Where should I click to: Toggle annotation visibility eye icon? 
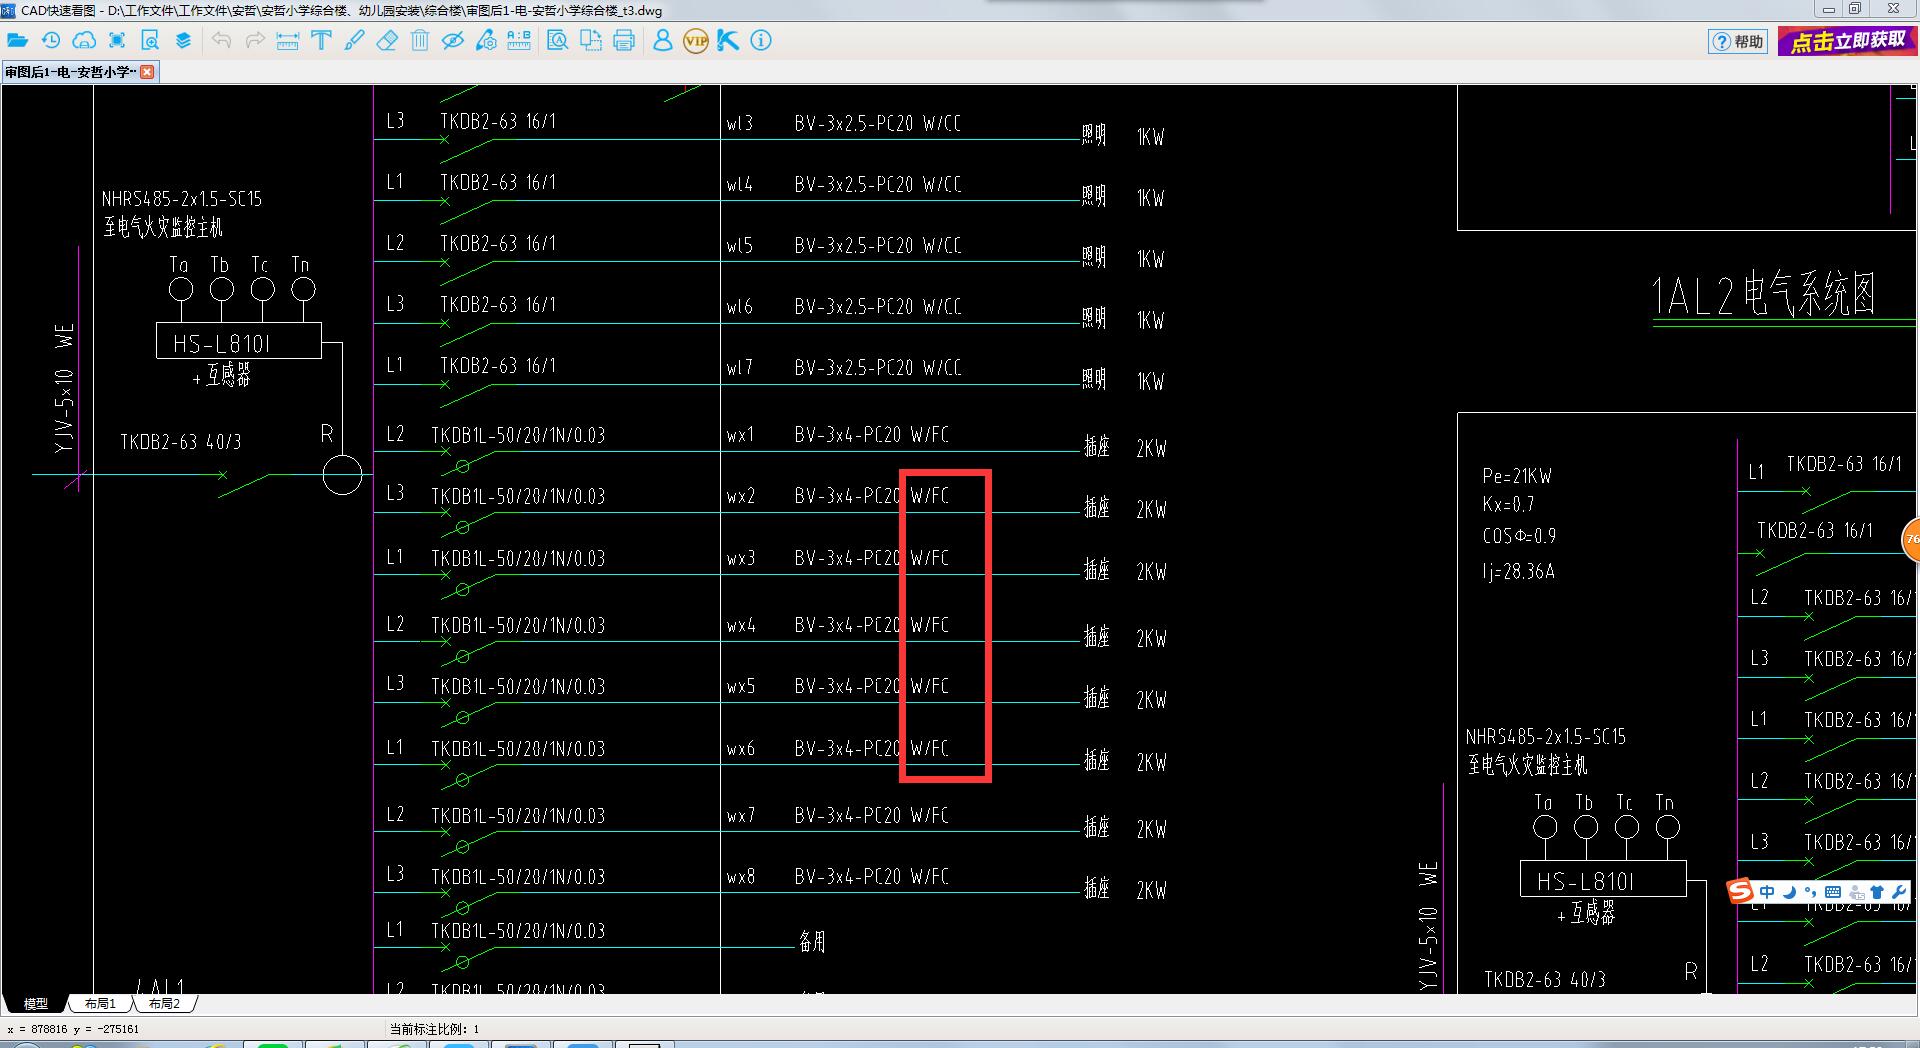pos(453,41)
